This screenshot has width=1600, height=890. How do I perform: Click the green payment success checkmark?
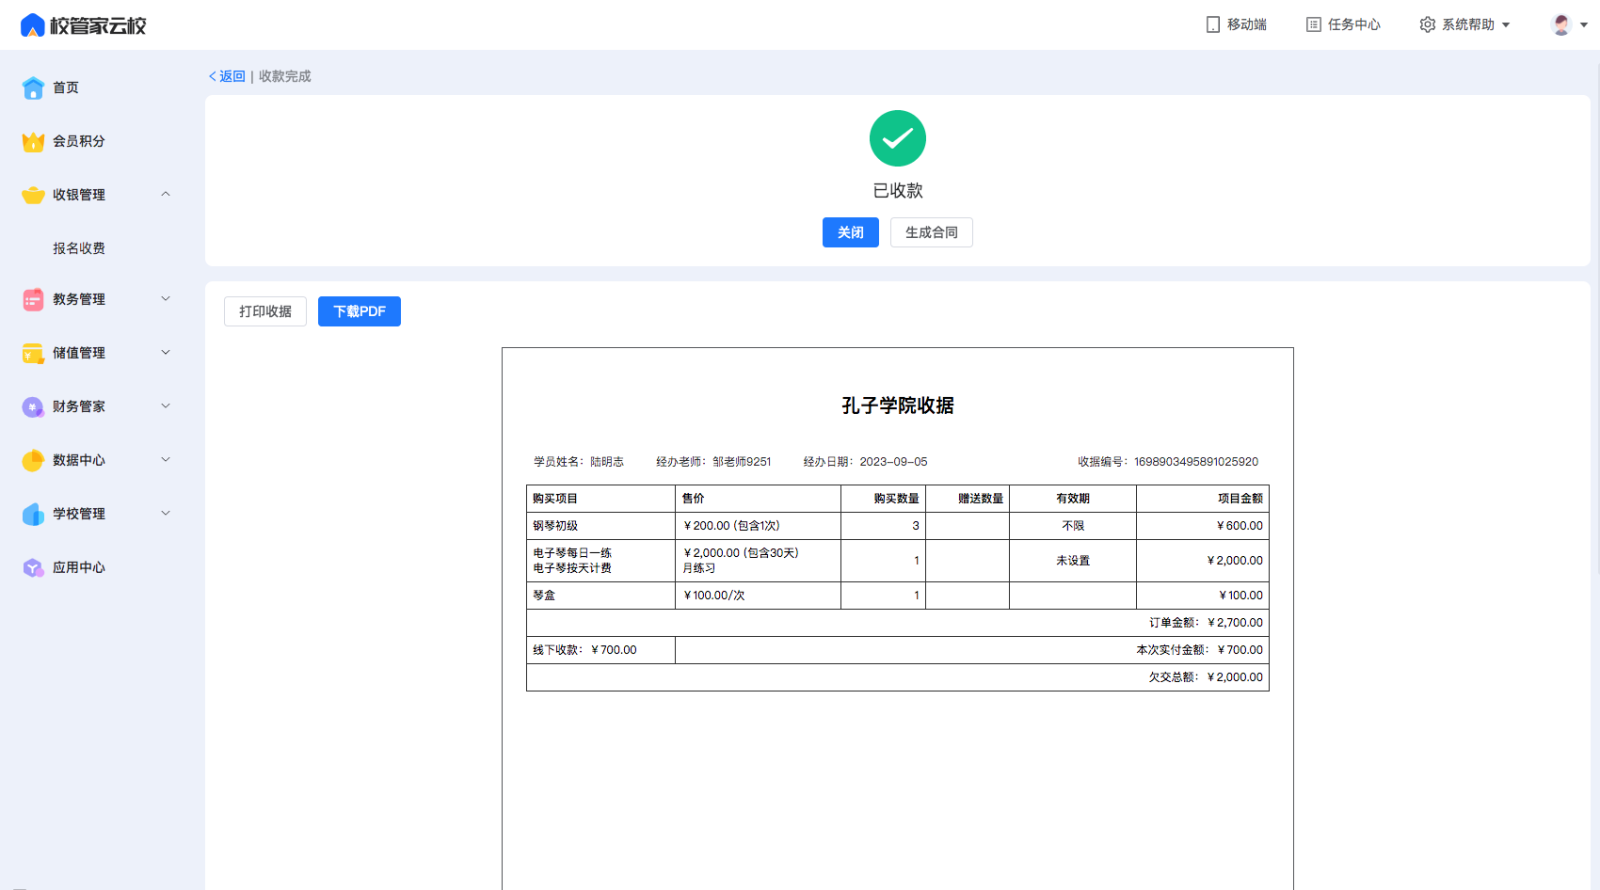897,138
